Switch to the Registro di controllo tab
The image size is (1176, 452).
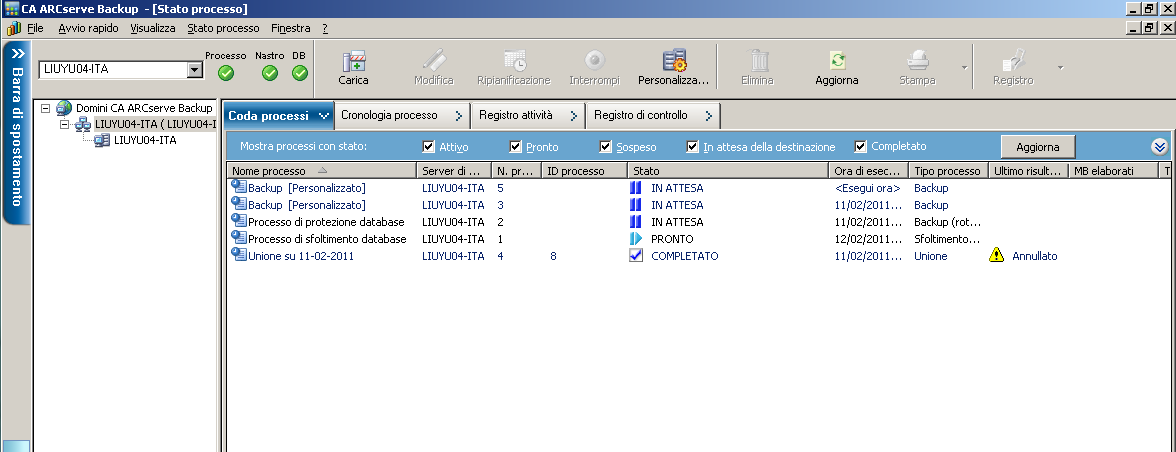[652, 115]
